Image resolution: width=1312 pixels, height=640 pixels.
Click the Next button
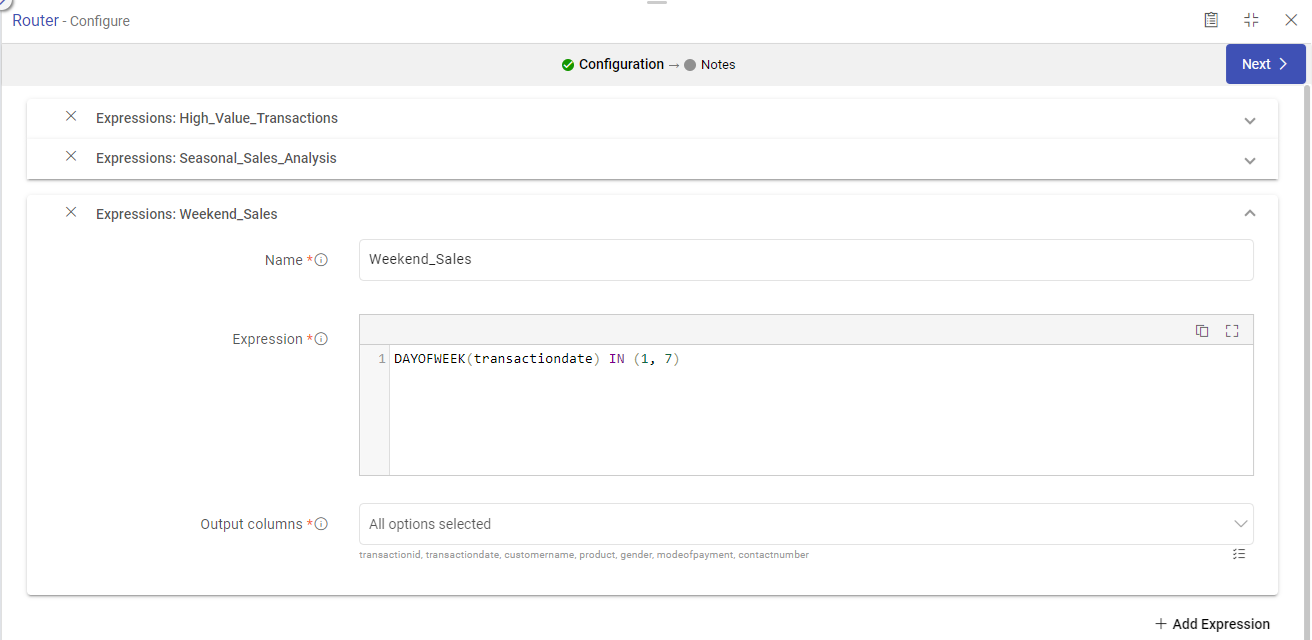[1265, 64]
